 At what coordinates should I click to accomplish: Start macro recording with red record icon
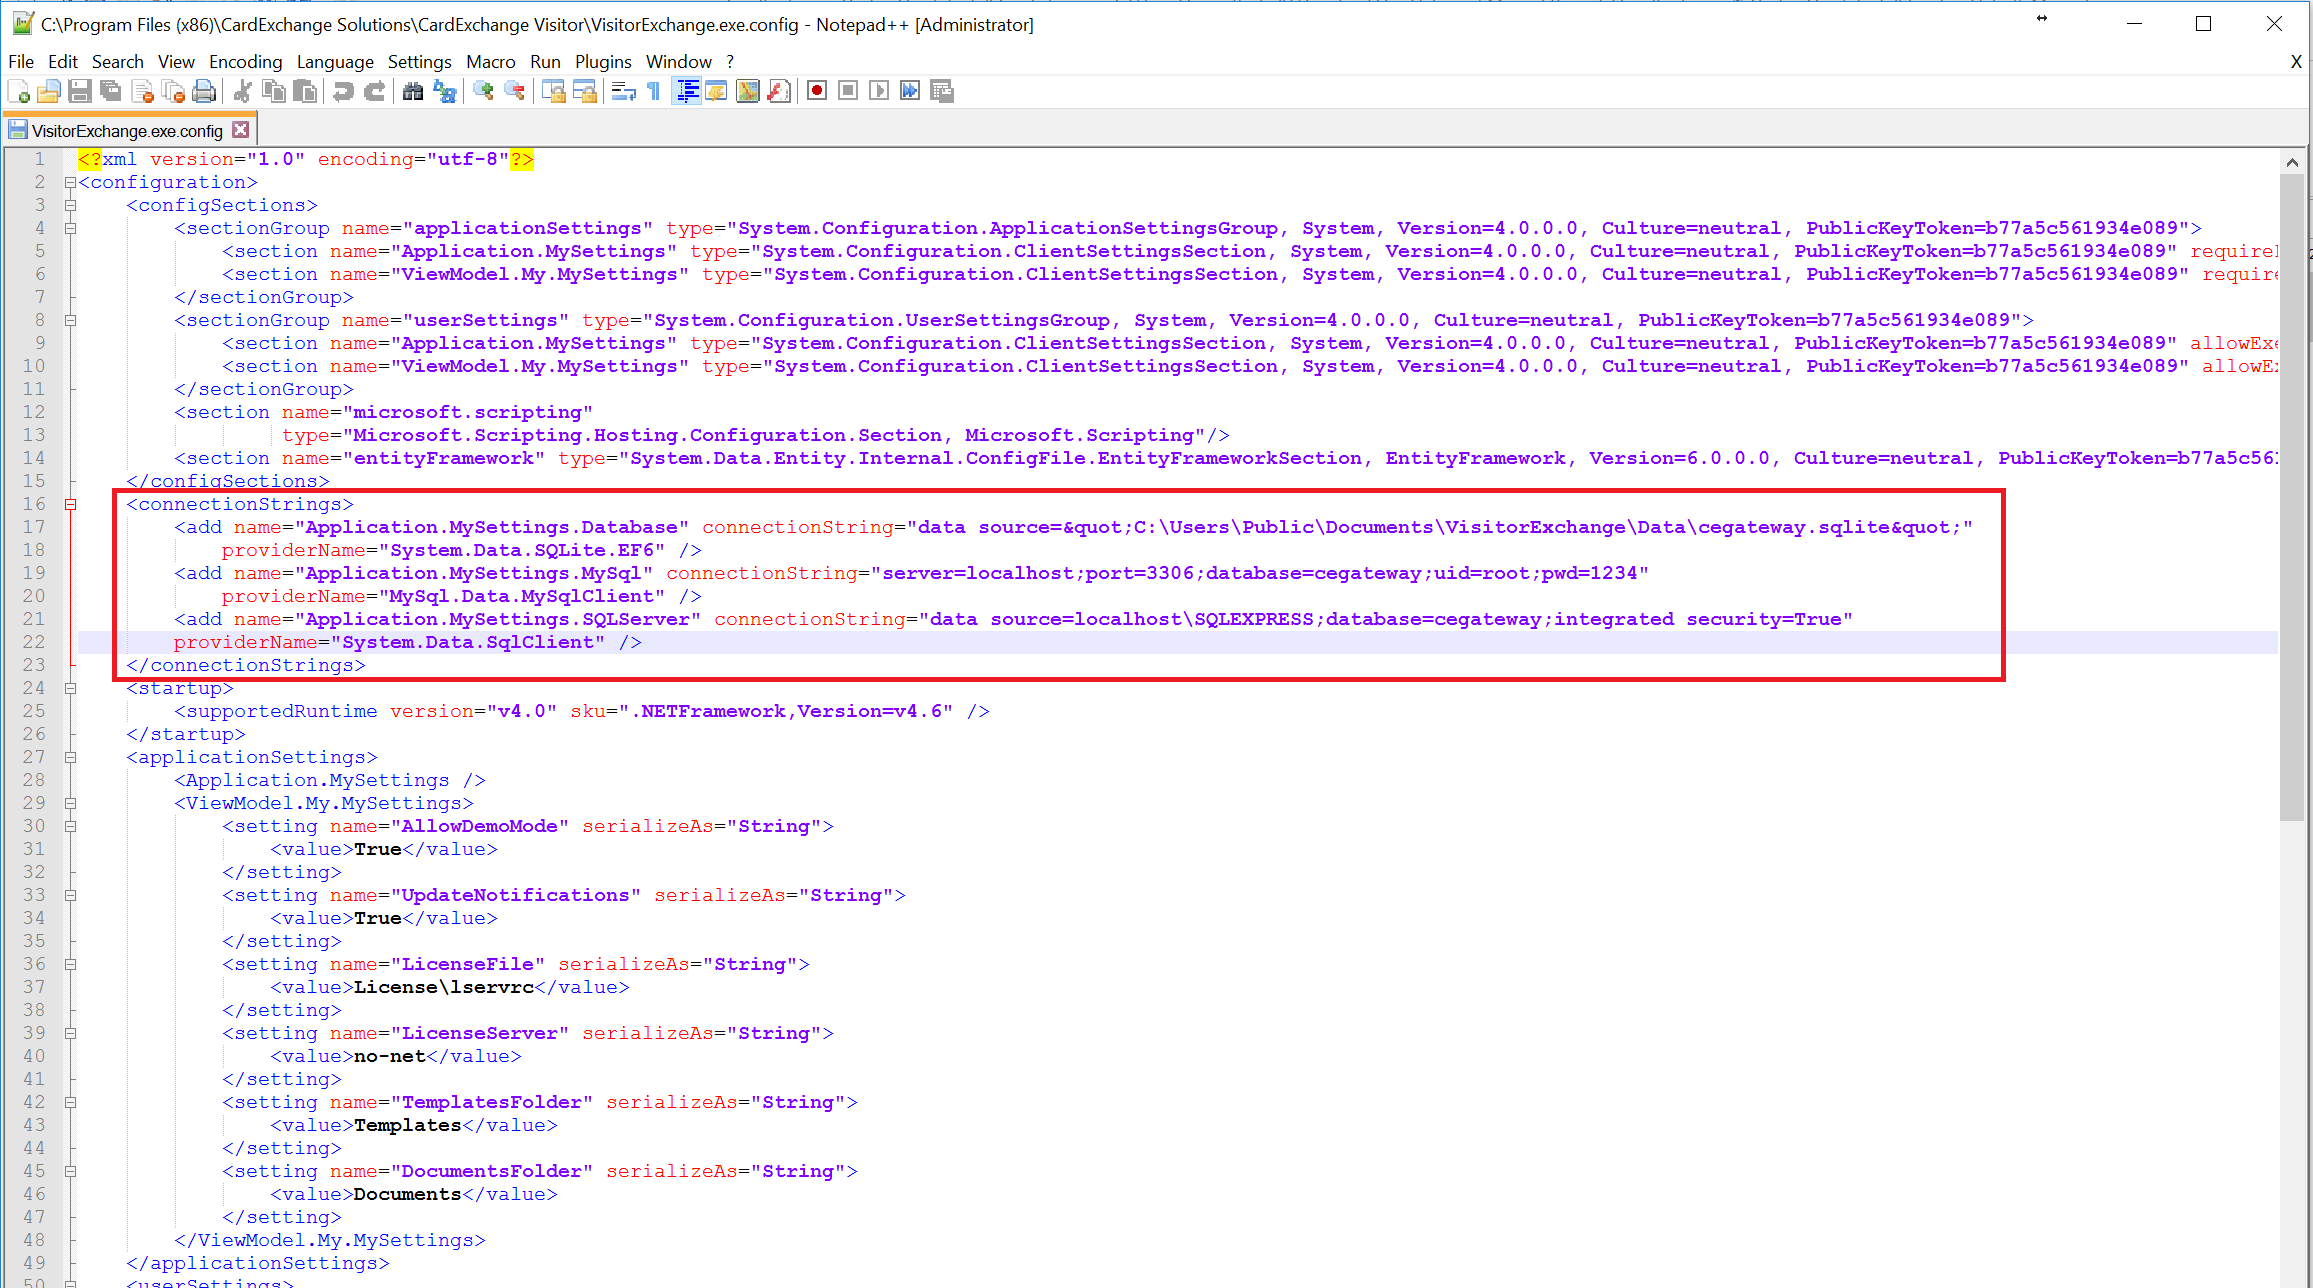click(x=817, y=92)
